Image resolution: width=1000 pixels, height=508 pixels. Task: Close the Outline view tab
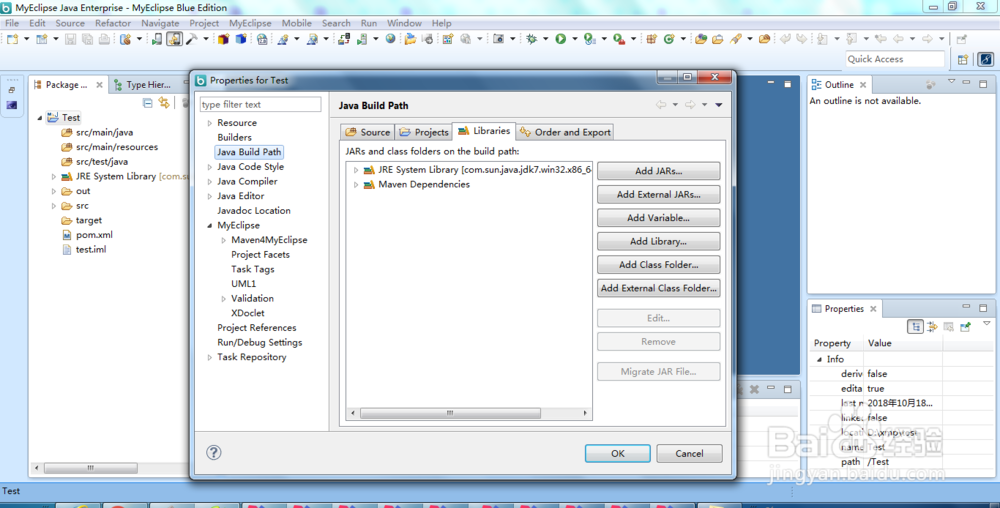[x=863, y=85]
